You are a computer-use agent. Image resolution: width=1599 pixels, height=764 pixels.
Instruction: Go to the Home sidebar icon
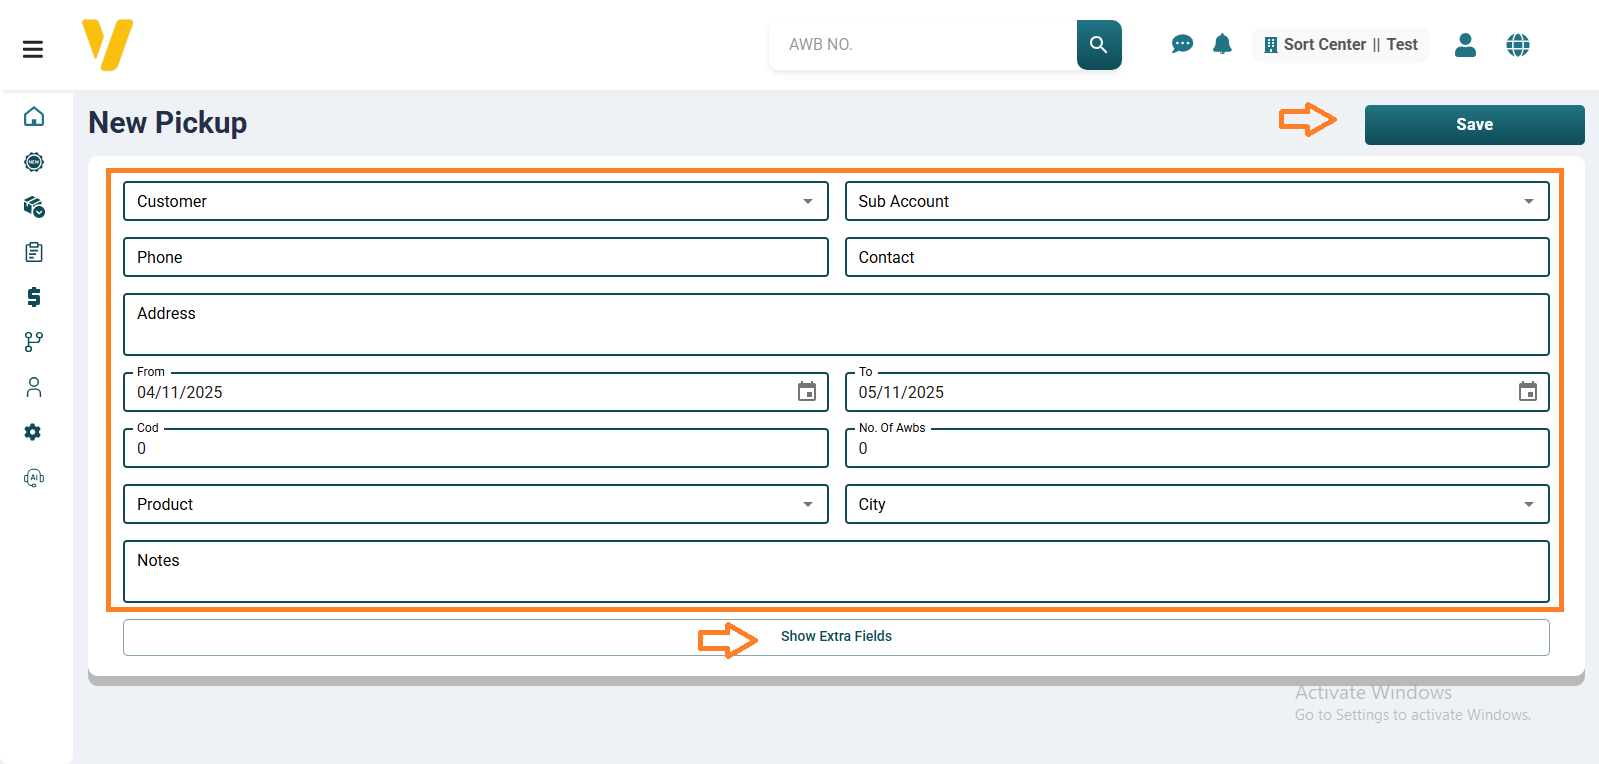pyautogui.click(x=34, y=117)
